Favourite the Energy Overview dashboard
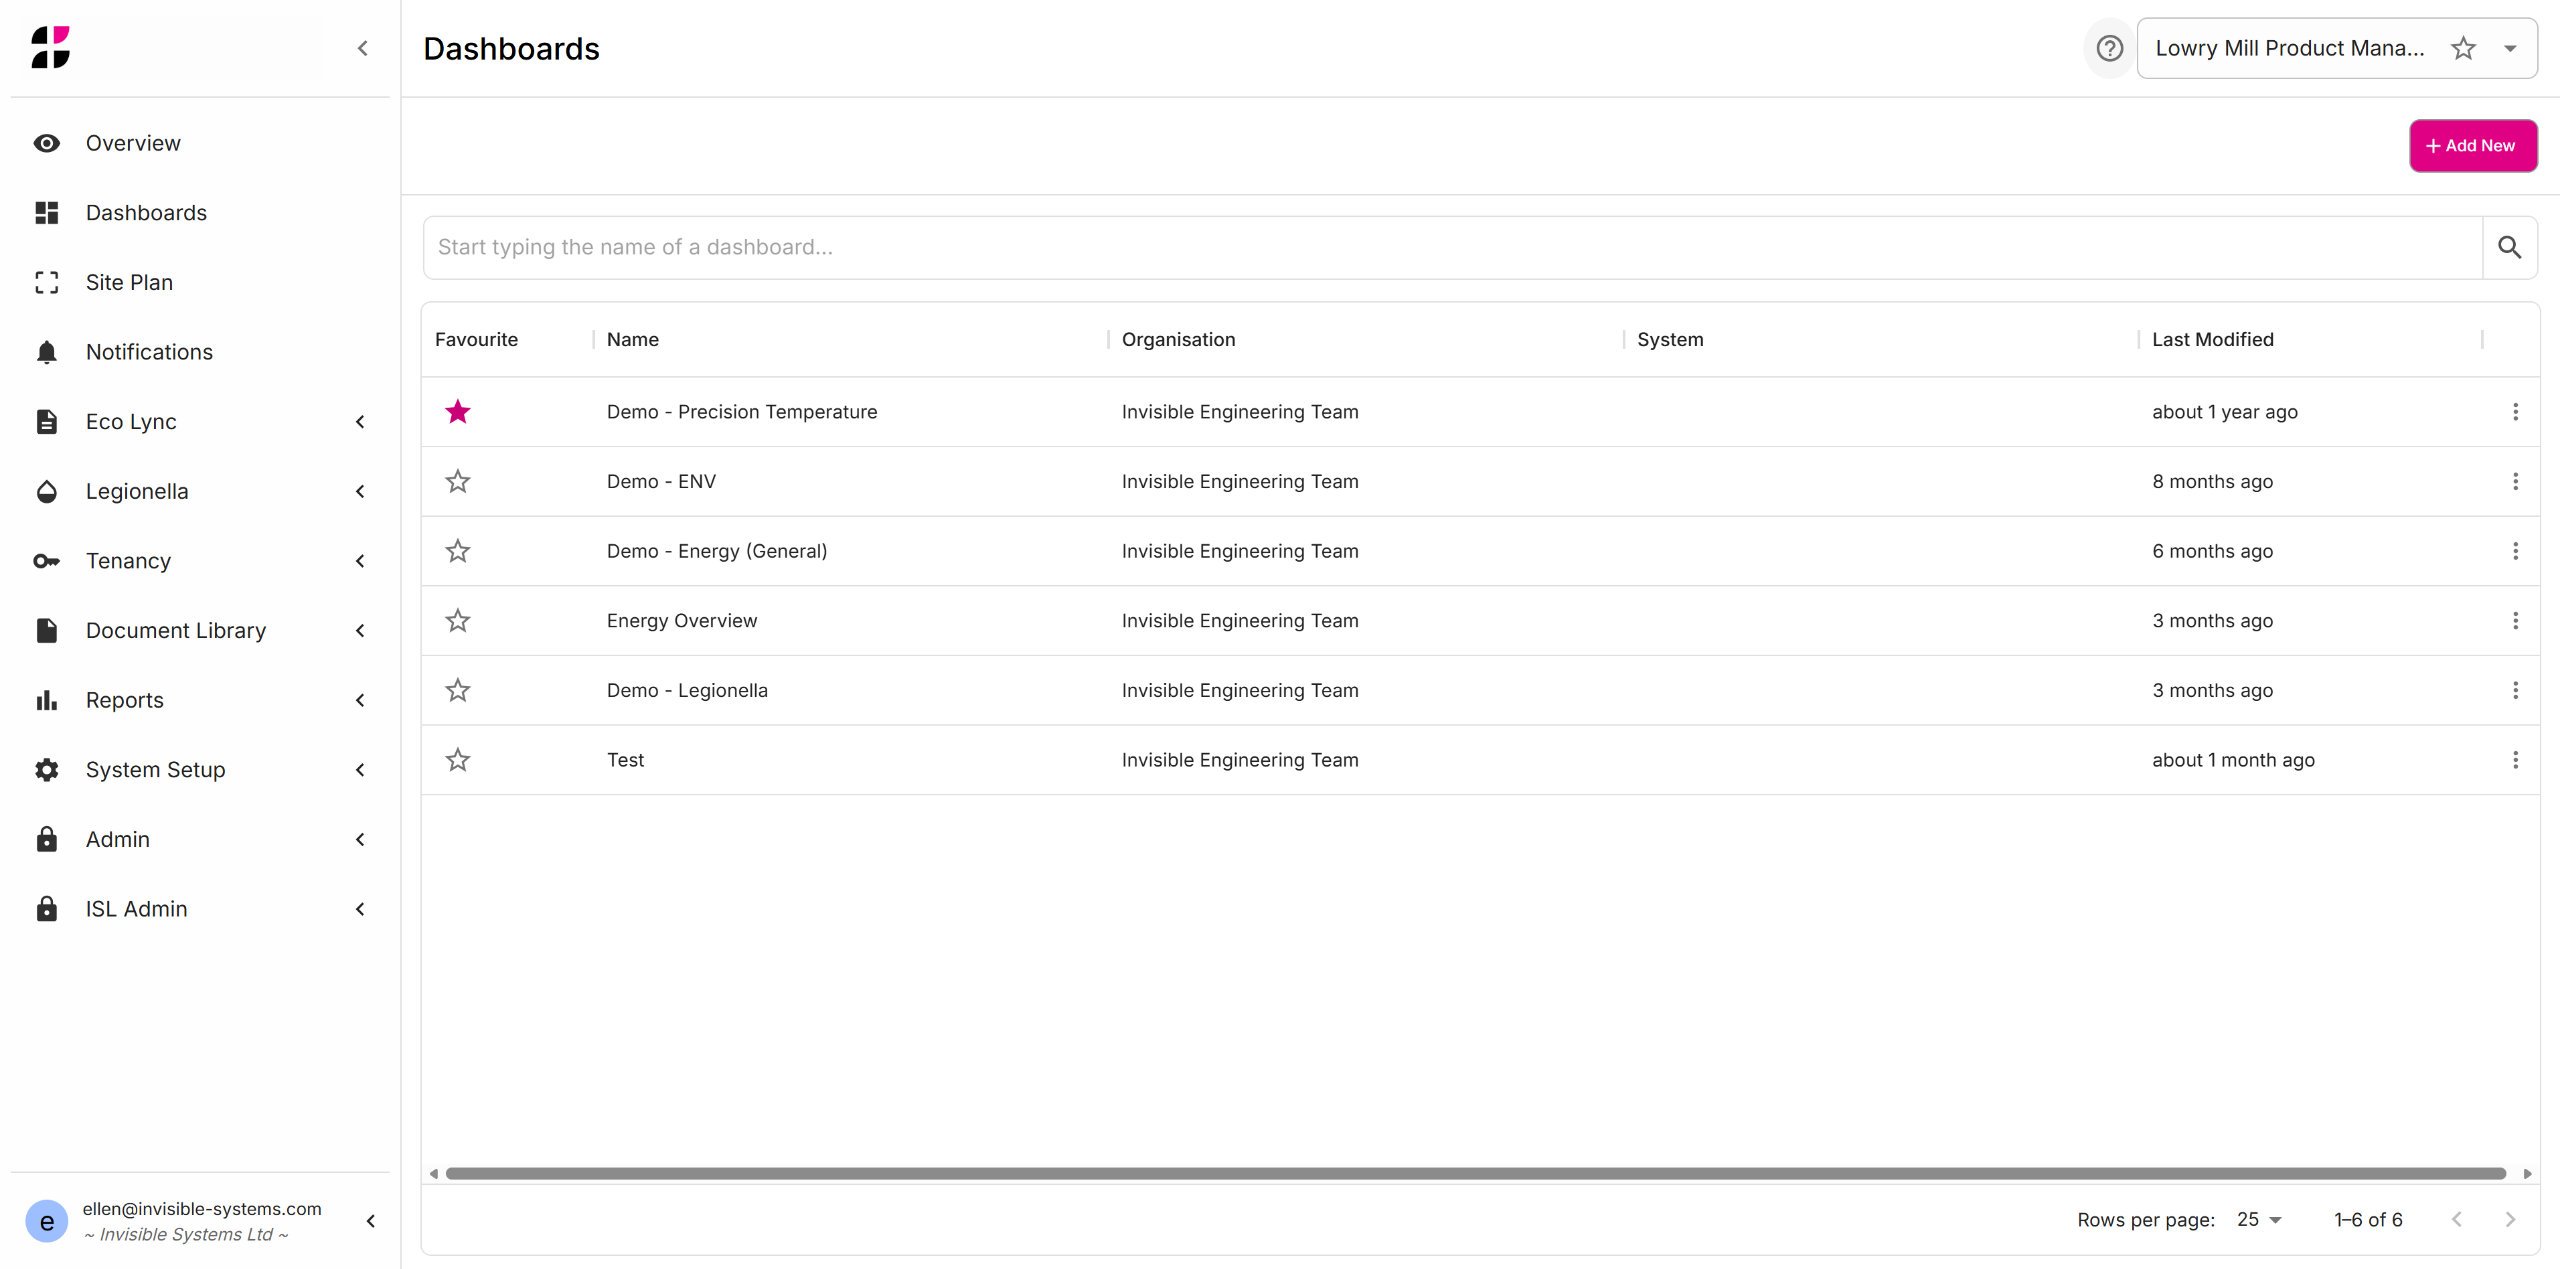The image size is (2560, 1269). 458,621
